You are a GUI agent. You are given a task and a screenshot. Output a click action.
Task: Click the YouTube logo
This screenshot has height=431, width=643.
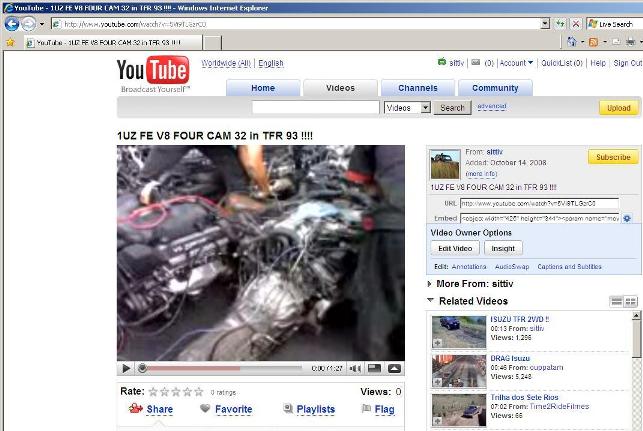point(155,74)
